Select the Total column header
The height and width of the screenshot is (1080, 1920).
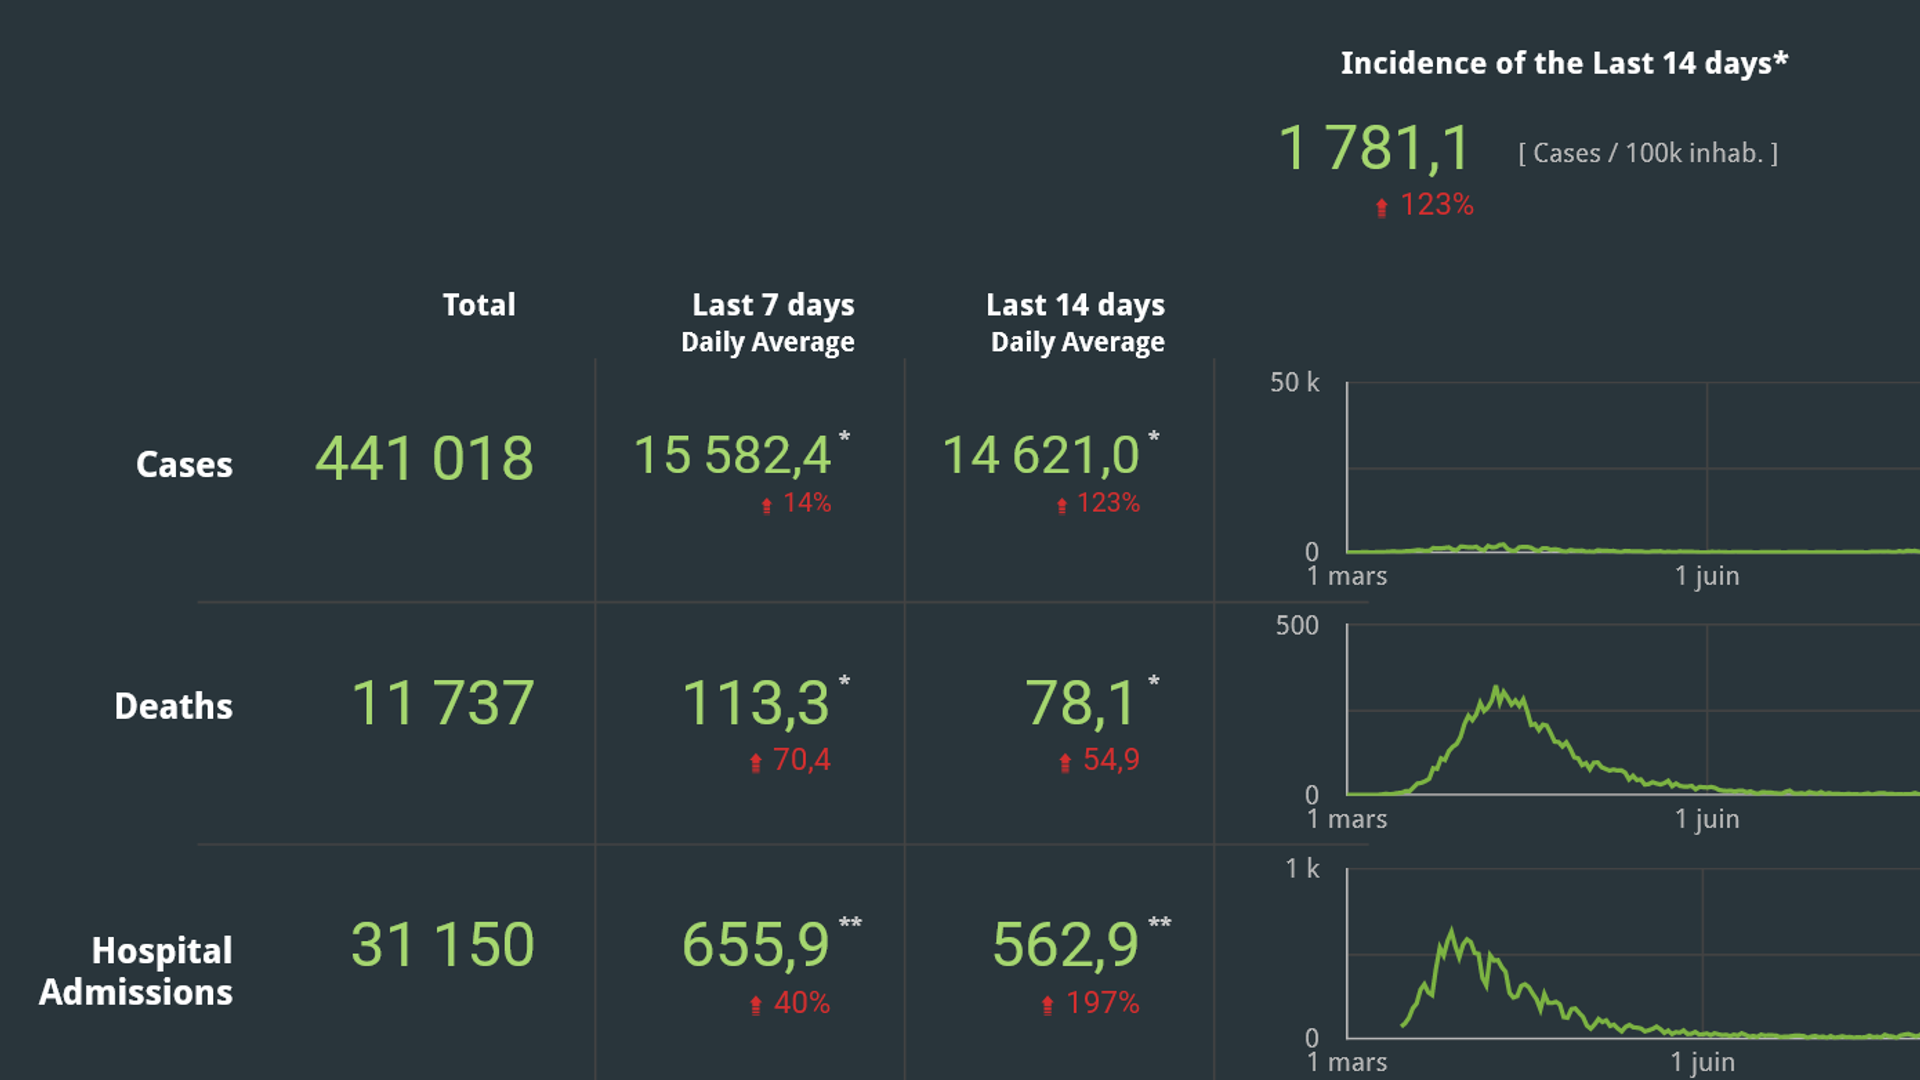click(x=479, y=305)
